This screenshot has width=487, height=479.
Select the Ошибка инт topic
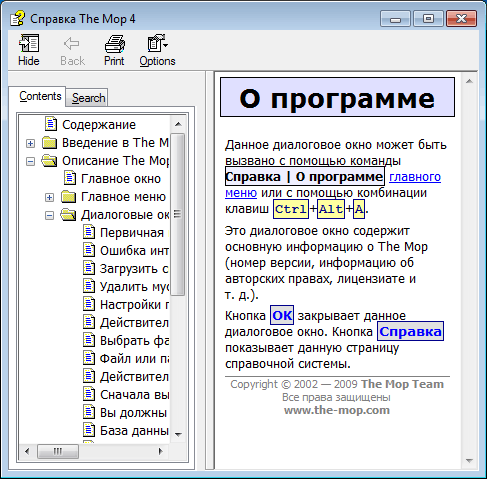[134, 251]
